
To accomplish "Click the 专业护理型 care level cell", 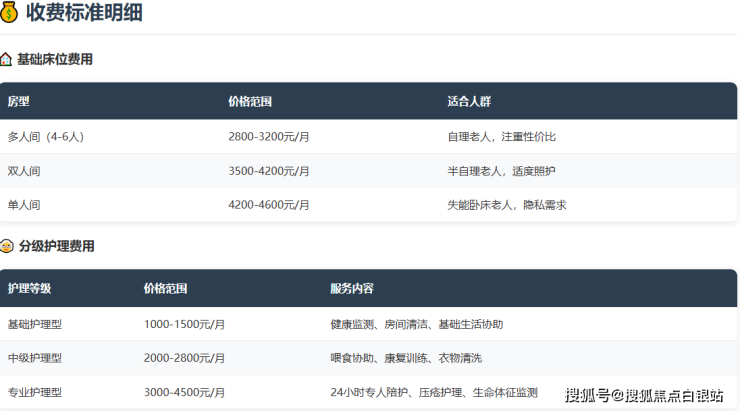I will tap(35, 392).
